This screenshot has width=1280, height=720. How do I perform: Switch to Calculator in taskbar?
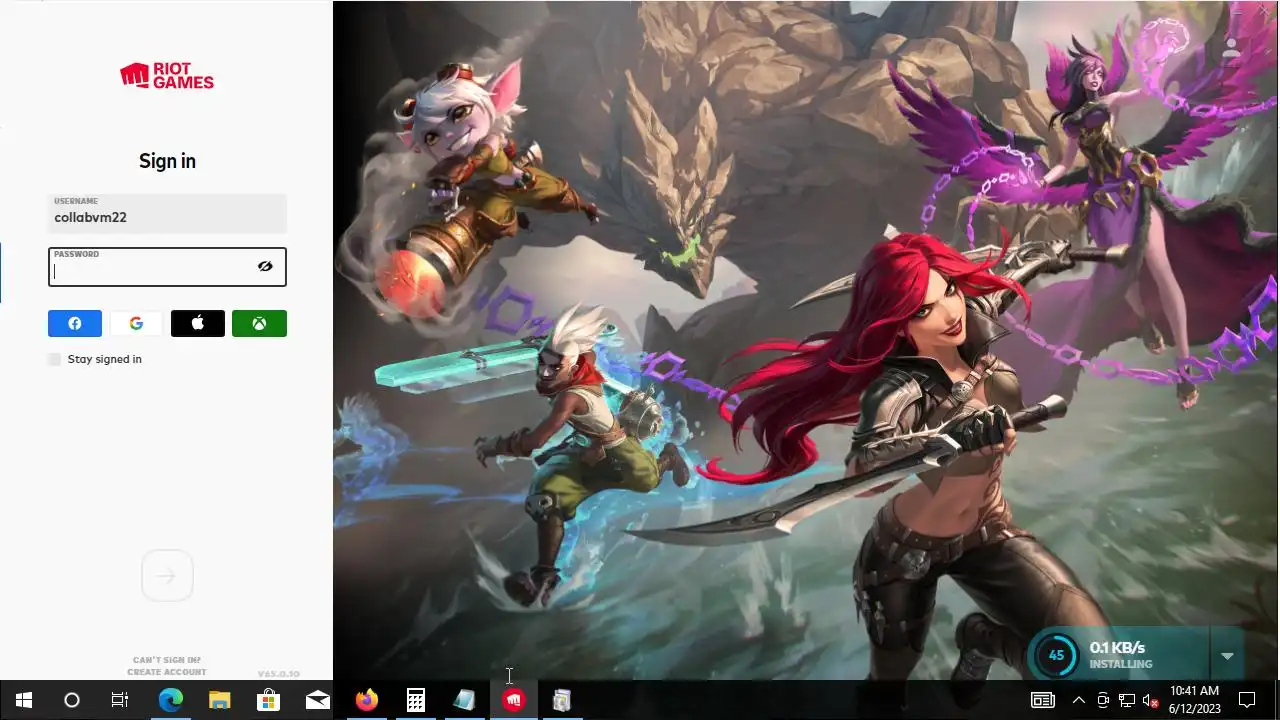pyautogui.click(x=415, y=700)
